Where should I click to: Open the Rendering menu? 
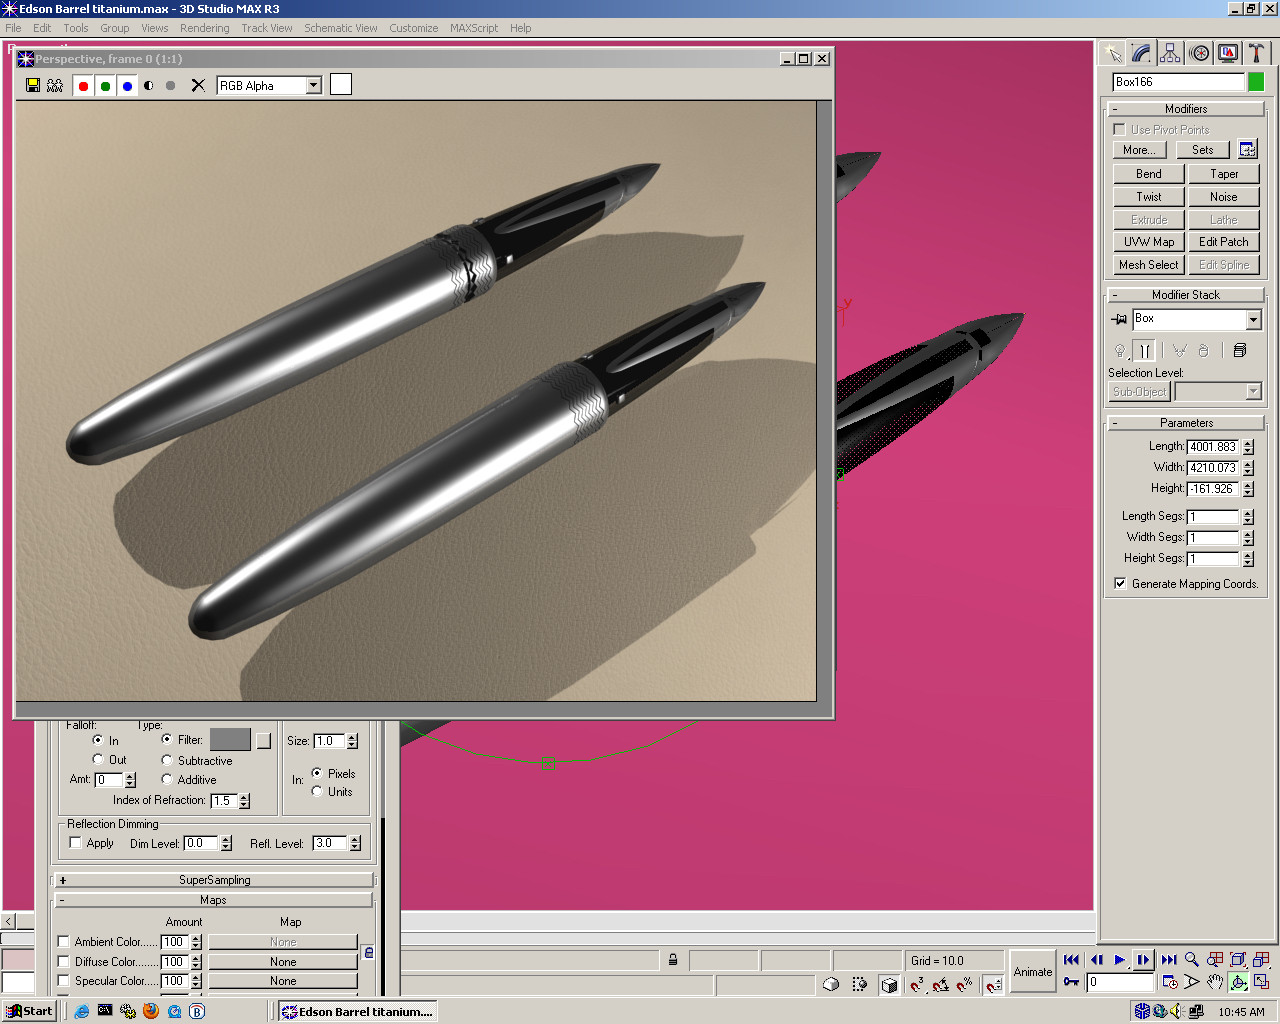(204, 28)
